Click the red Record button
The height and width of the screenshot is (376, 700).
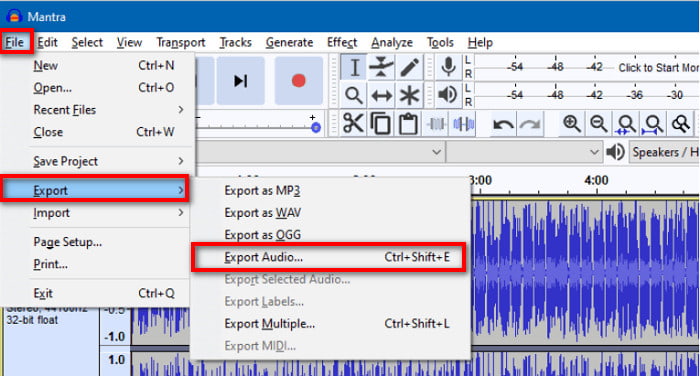tap(299, 81)
